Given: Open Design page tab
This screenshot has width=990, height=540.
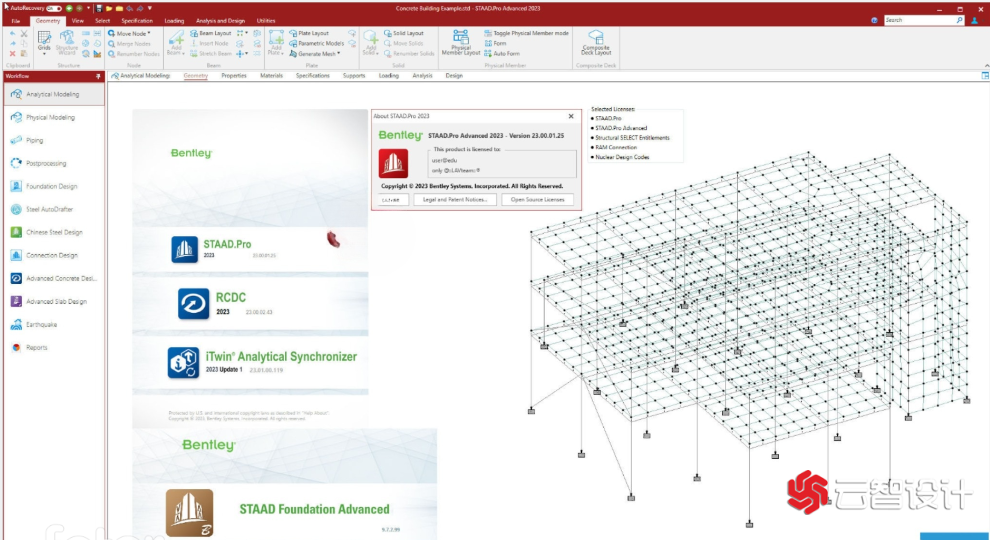Looking at the screenshot, I should coord(454,76).
